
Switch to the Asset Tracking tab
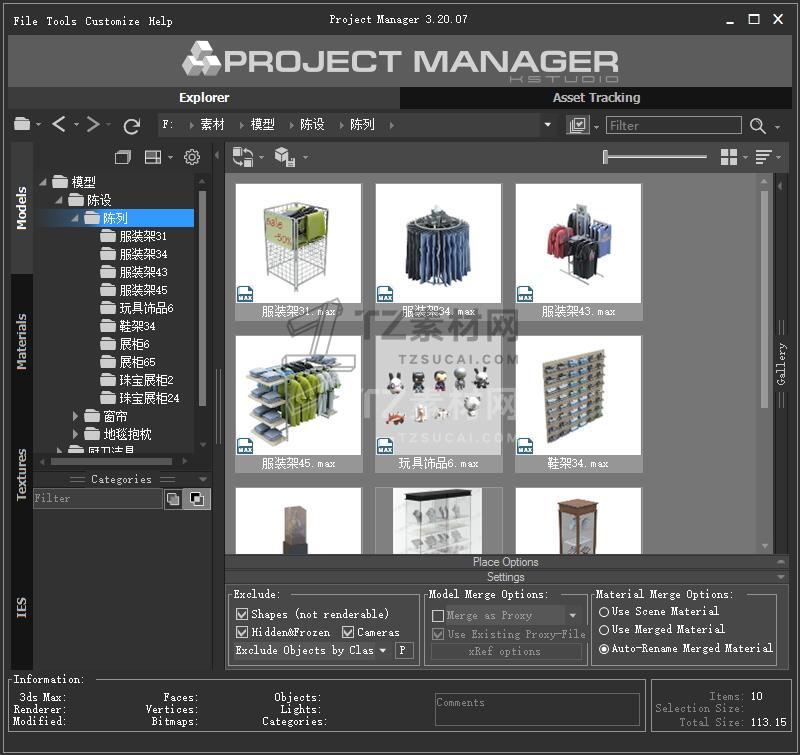pos(596,97)
